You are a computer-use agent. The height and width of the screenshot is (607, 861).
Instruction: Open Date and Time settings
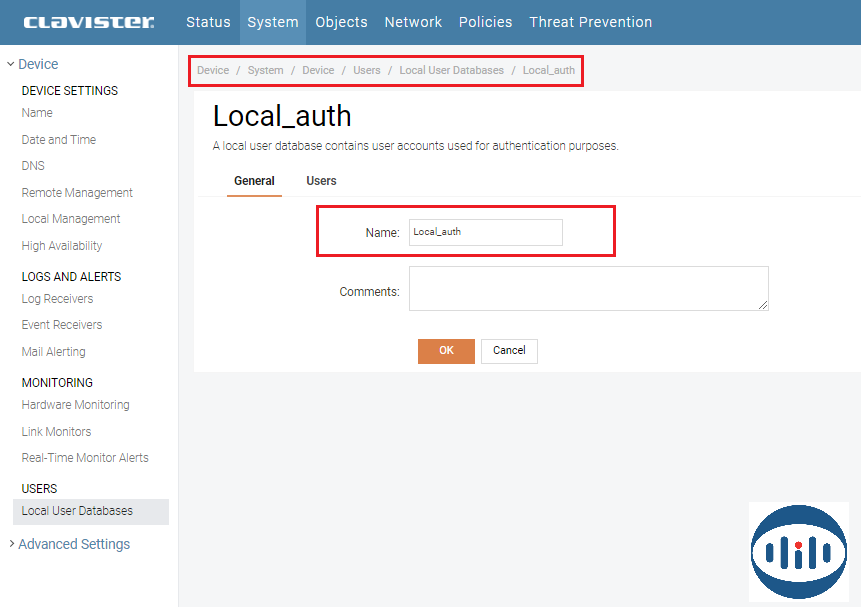[x=59, y=140]
